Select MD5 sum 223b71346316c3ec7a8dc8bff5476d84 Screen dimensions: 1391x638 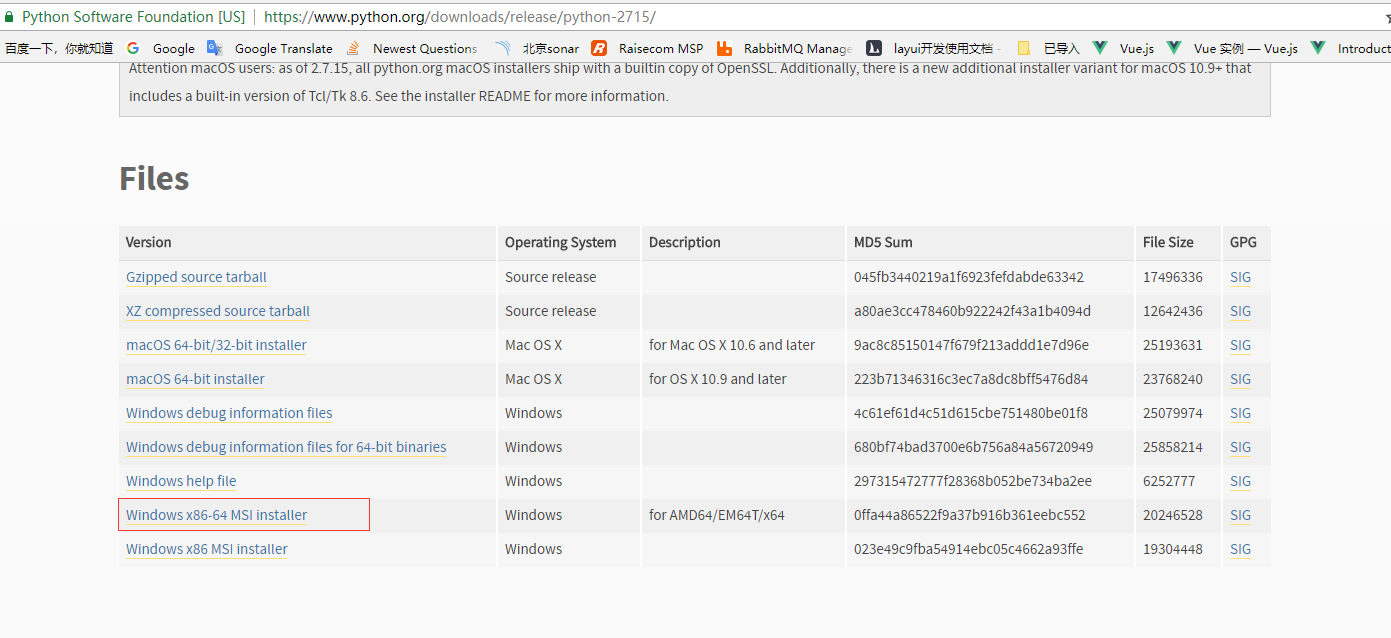pyautogui.click(x=971, y=379)
